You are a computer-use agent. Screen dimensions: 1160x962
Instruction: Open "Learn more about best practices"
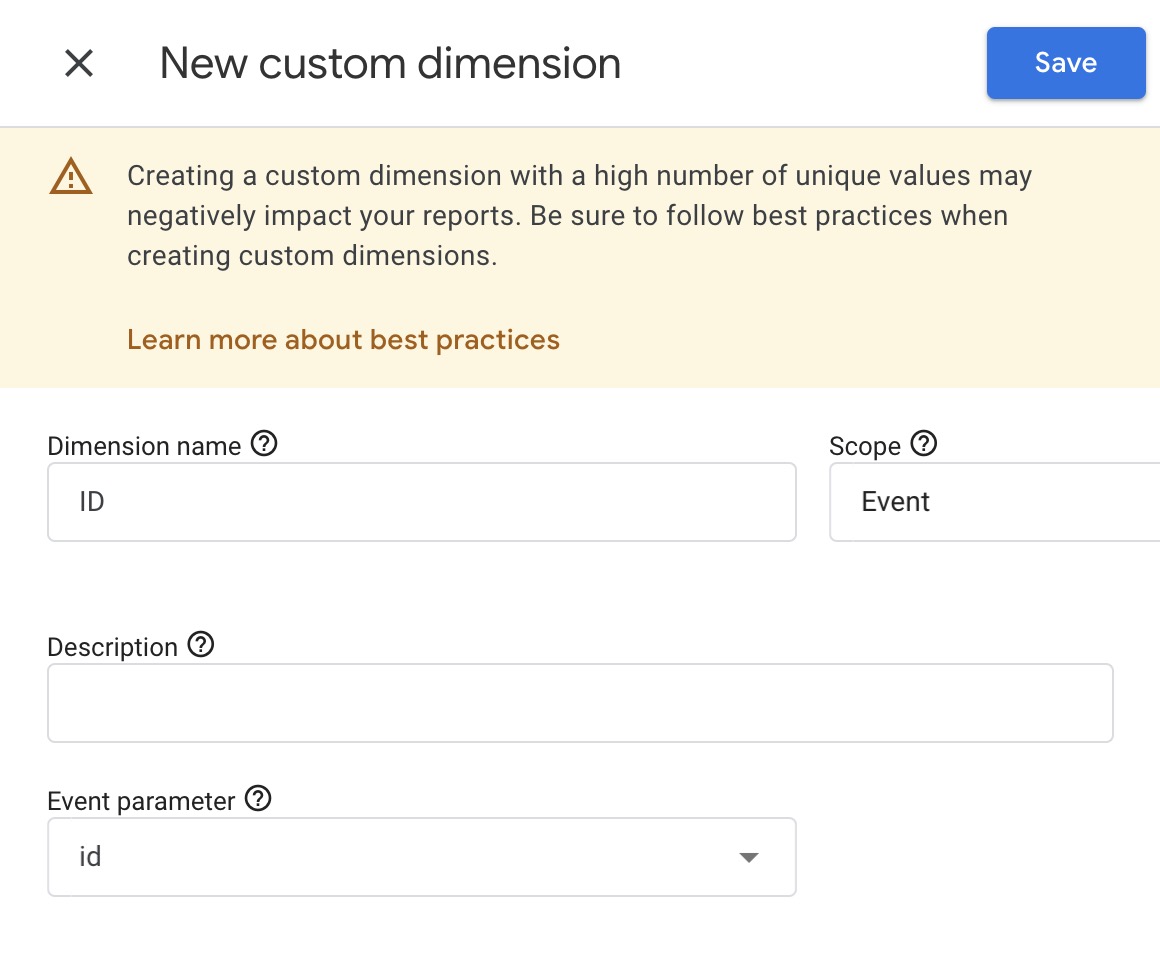tap(343, 340)
